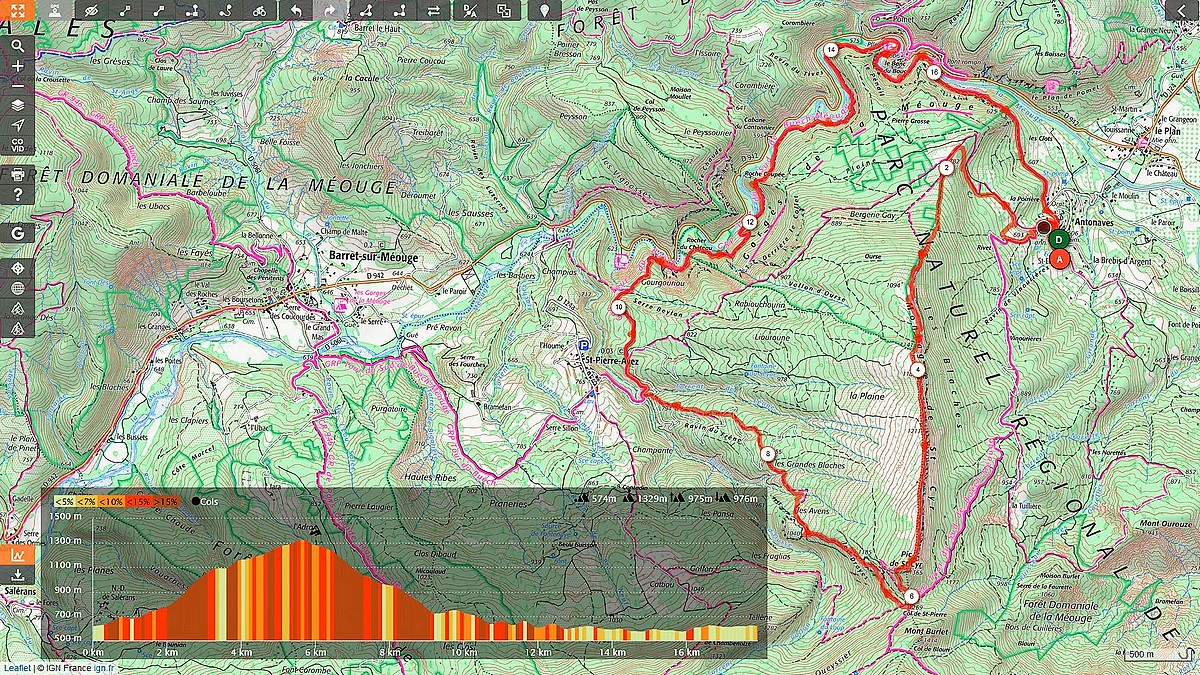
Task: Click the location pin marker tool
Action: coord(544,11)
